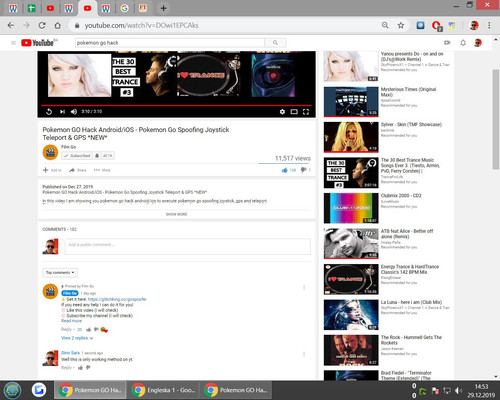Open YouTube notifications bell
This screenshot has width=500, height=400.
[x=463, y=43]
